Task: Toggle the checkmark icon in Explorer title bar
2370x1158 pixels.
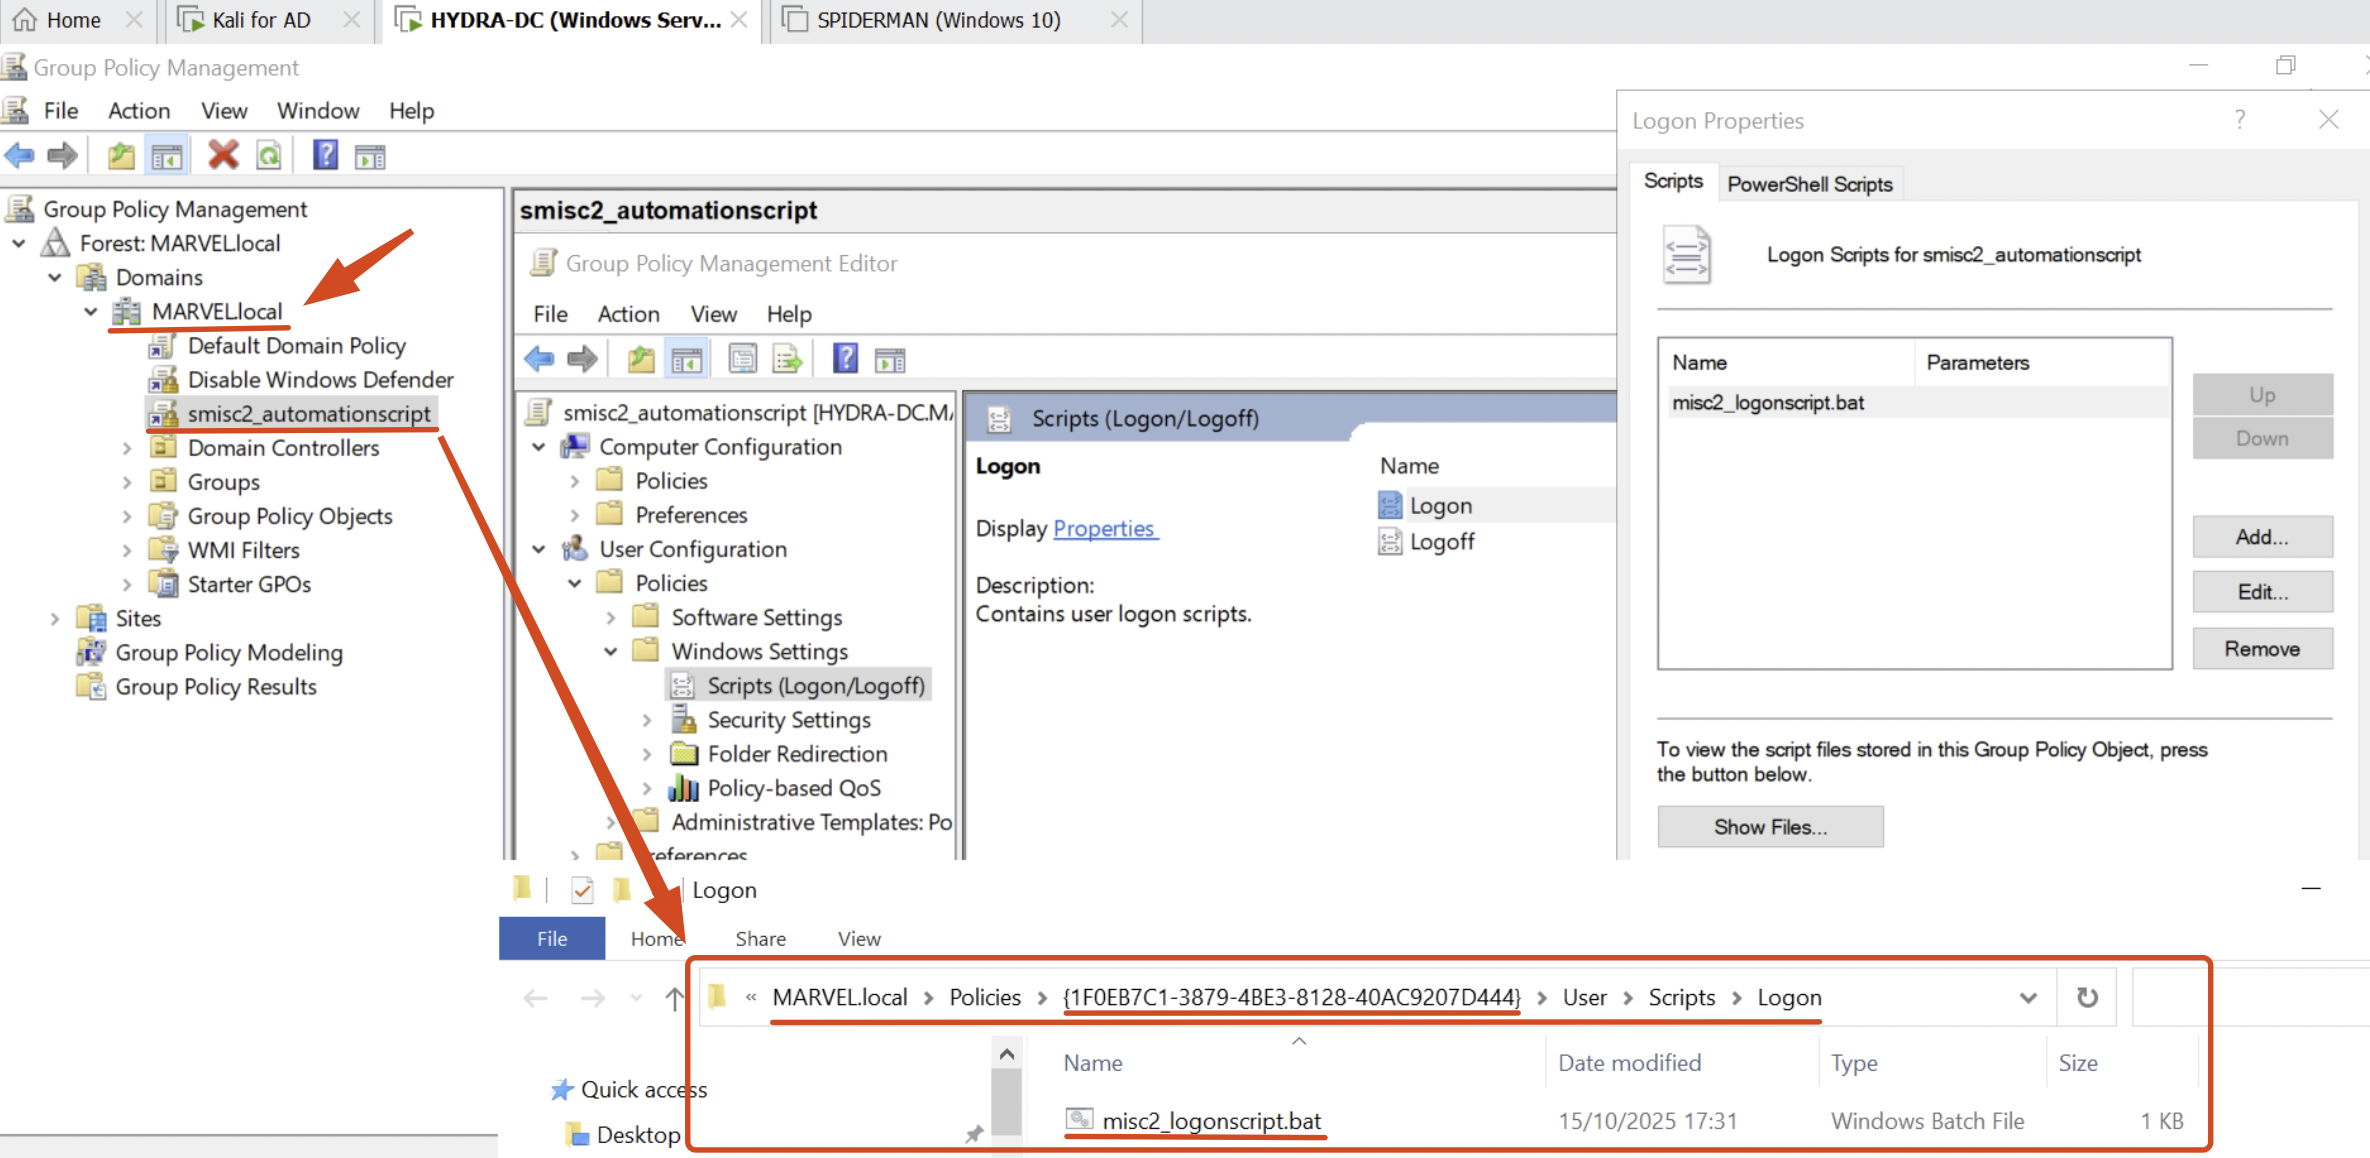Action: 582,889
